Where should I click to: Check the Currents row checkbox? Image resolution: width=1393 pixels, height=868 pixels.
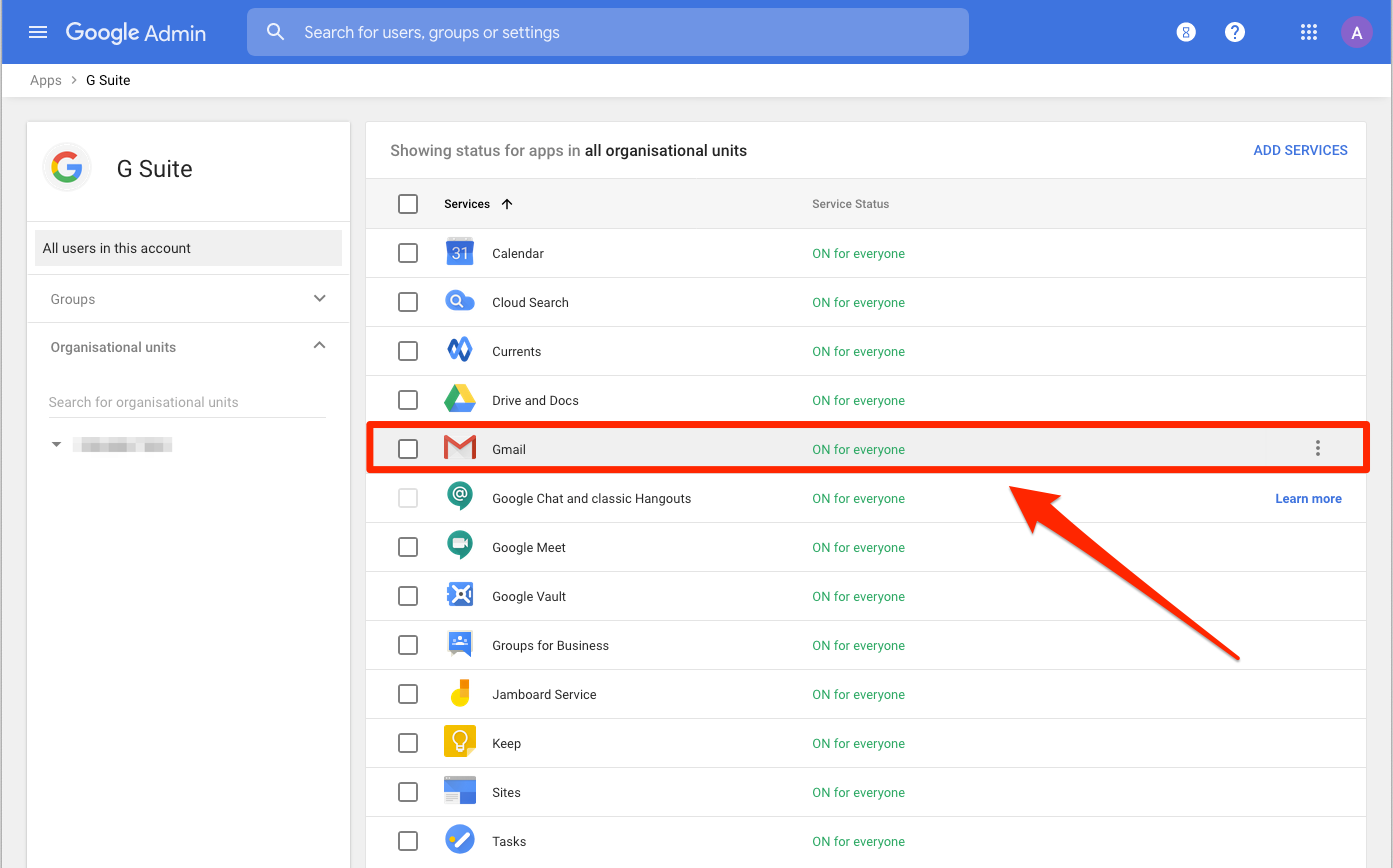coord(408,351)
